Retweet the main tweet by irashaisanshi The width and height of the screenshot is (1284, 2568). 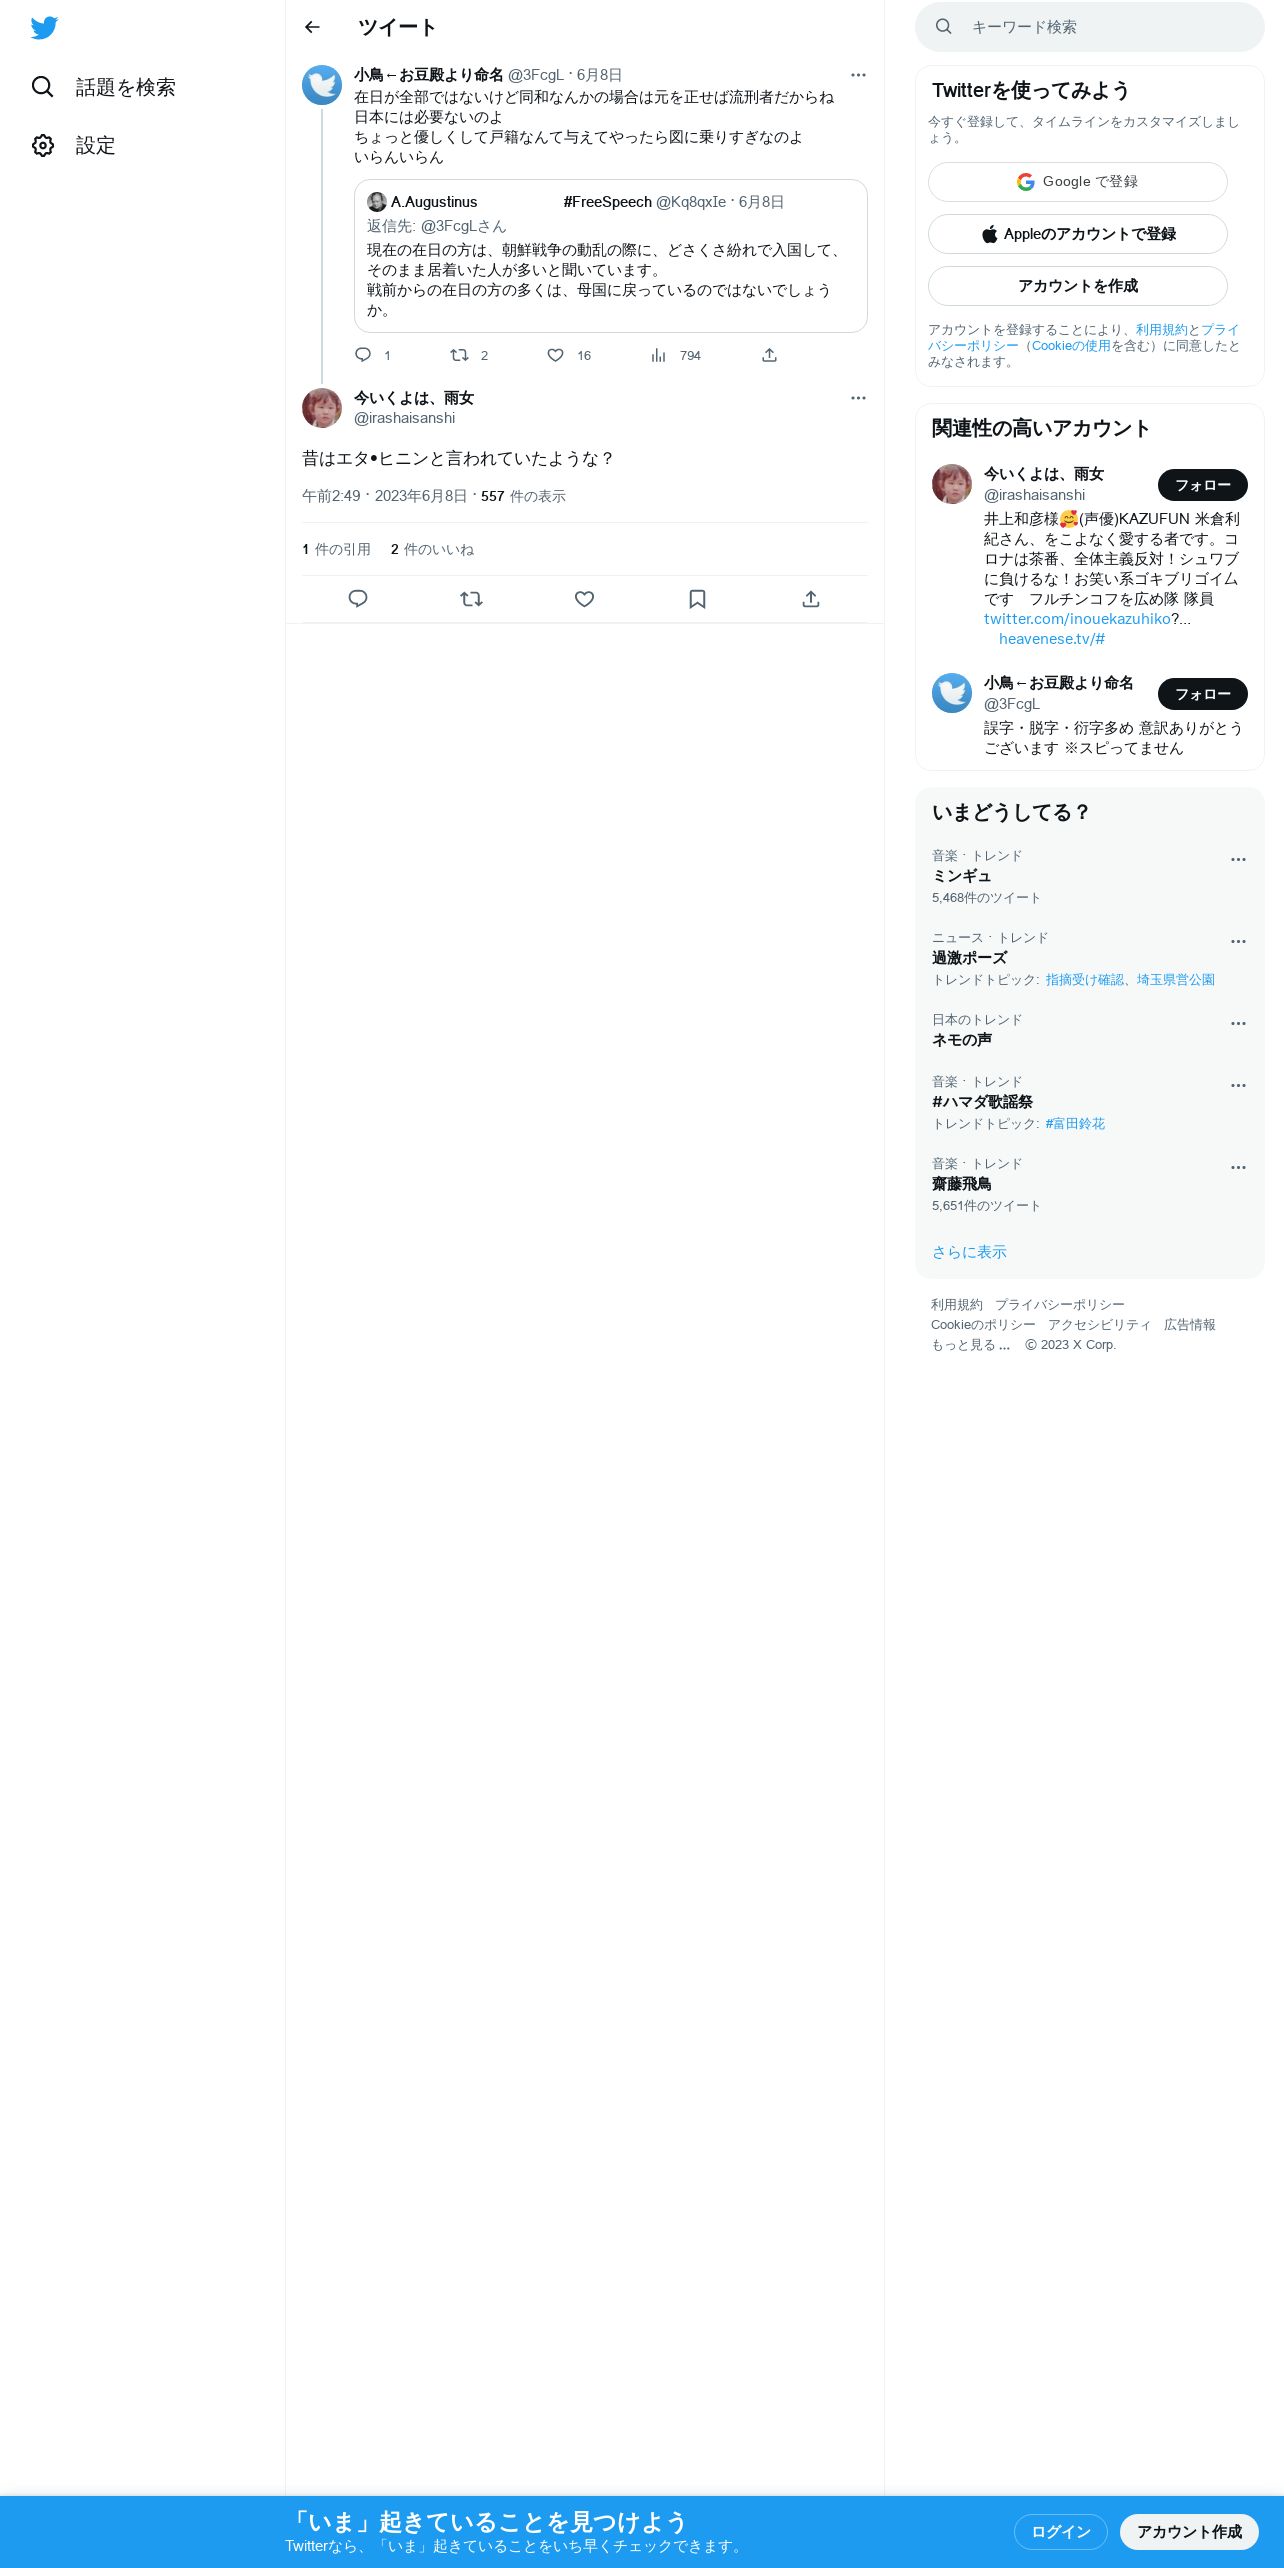coord(471,599)
